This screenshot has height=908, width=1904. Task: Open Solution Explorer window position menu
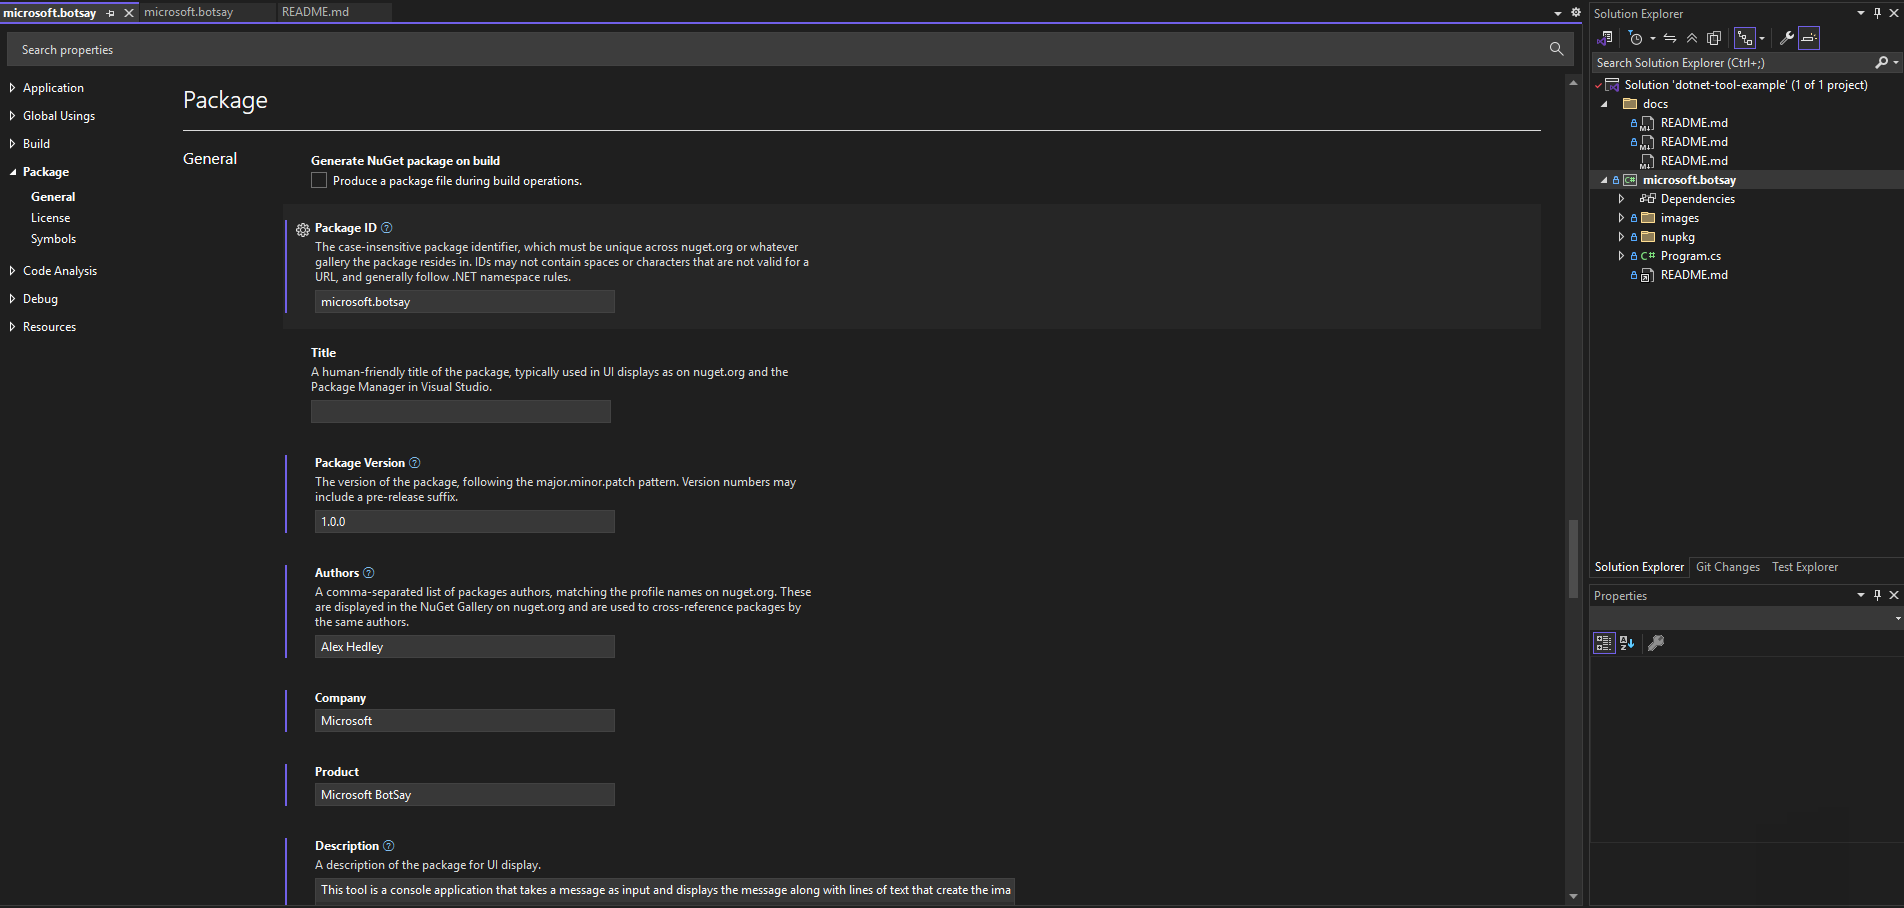1861,13
